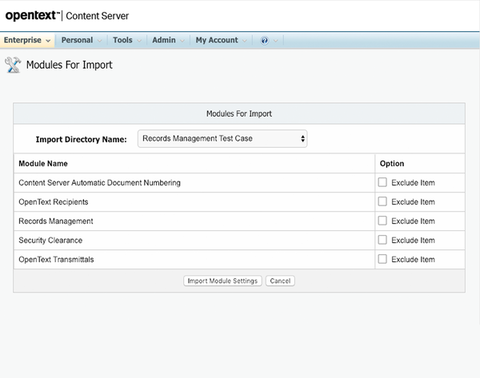Click the Cancel button
The width and height of the screenshot is (480, 378).
click(x=280, y=281)
